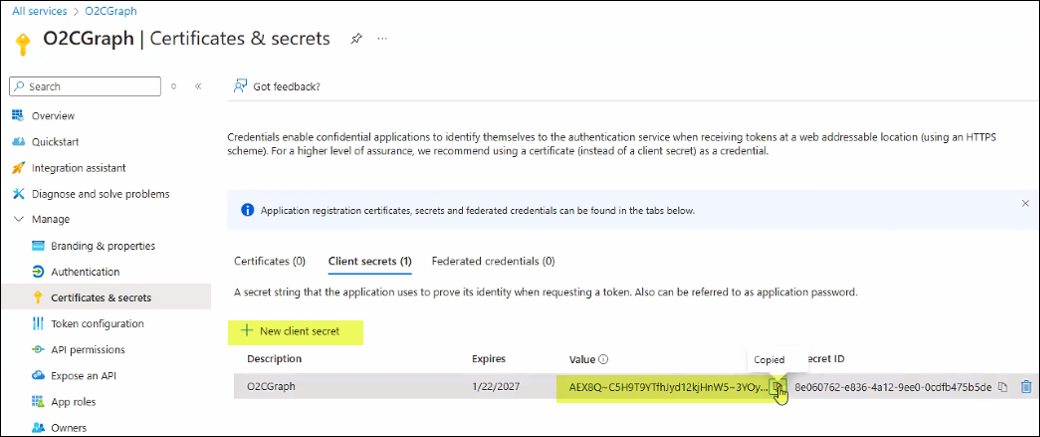Pin the O2CGraph blade
1040x437 pixels.
pyautogui.click(x=356, y=39)
